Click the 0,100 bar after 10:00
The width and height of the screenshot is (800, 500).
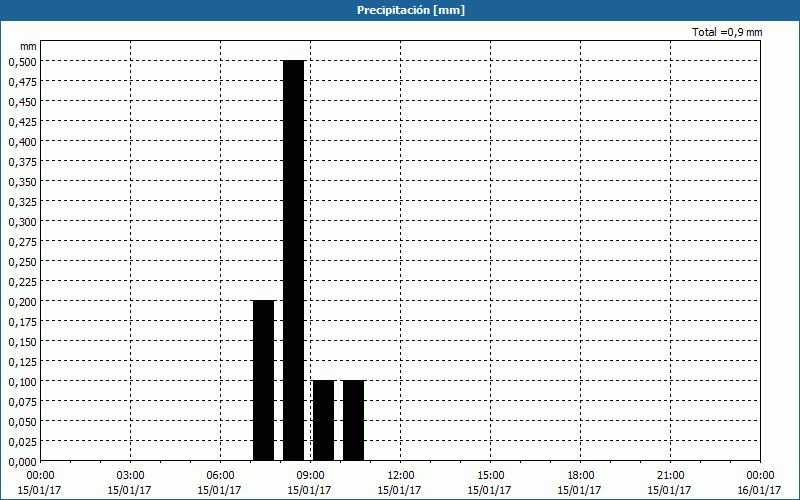(354, 420)
